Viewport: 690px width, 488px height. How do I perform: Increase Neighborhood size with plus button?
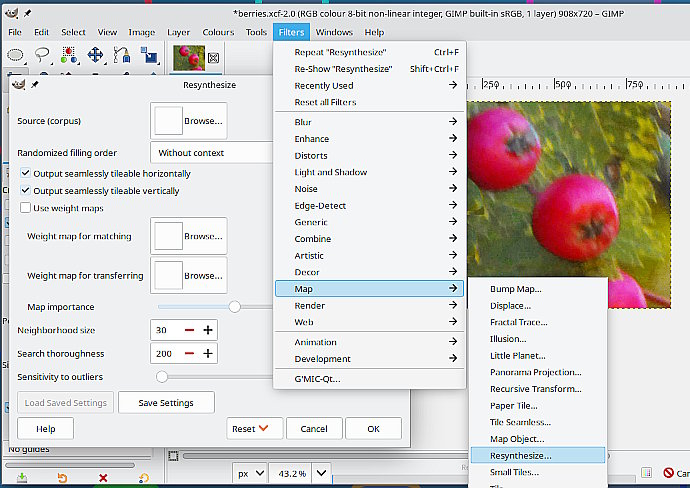[x=208, y=330]
